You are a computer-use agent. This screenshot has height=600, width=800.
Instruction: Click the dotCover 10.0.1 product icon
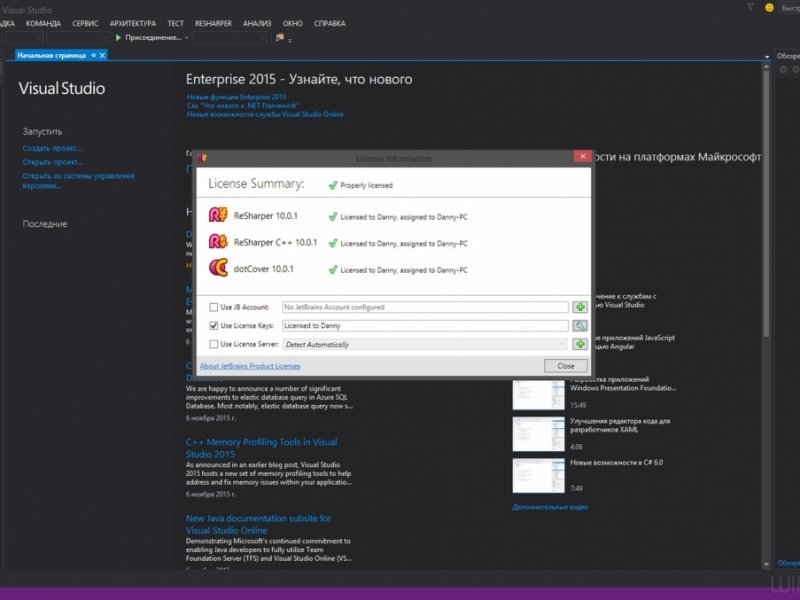[x=218, y=268]
